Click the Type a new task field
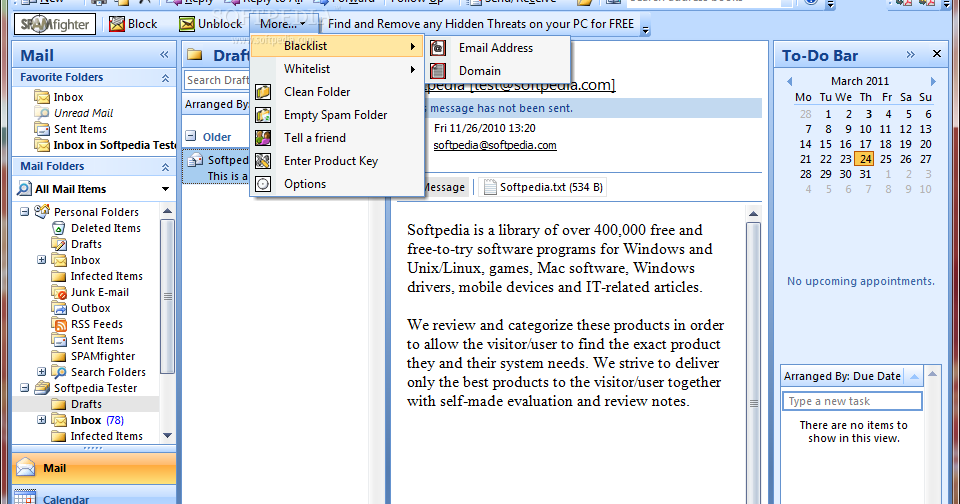Screen dimensions: 960x504 point(852,402)
